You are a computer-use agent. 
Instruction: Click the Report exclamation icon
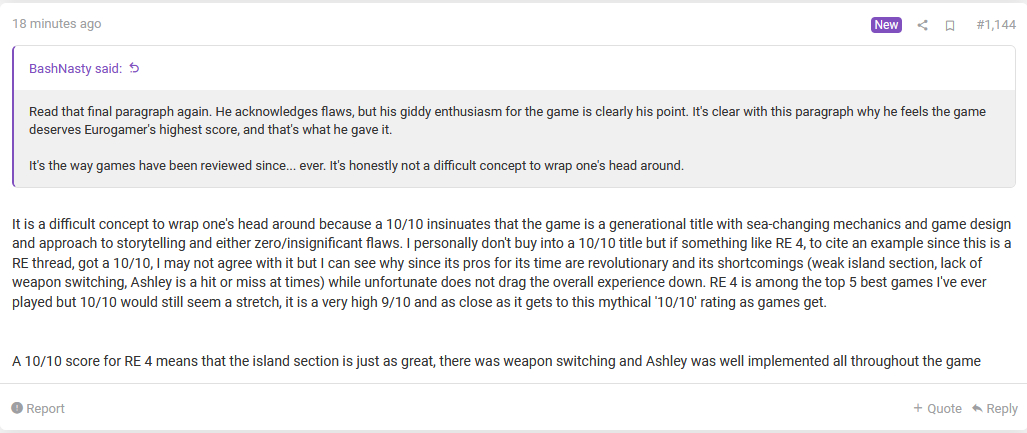click(17, 408)
